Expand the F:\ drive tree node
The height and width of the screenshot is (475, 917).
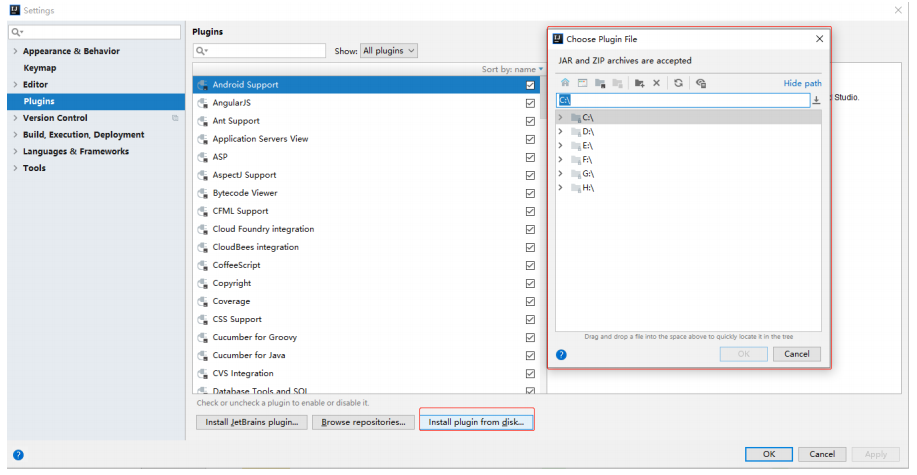pos(560,160)
